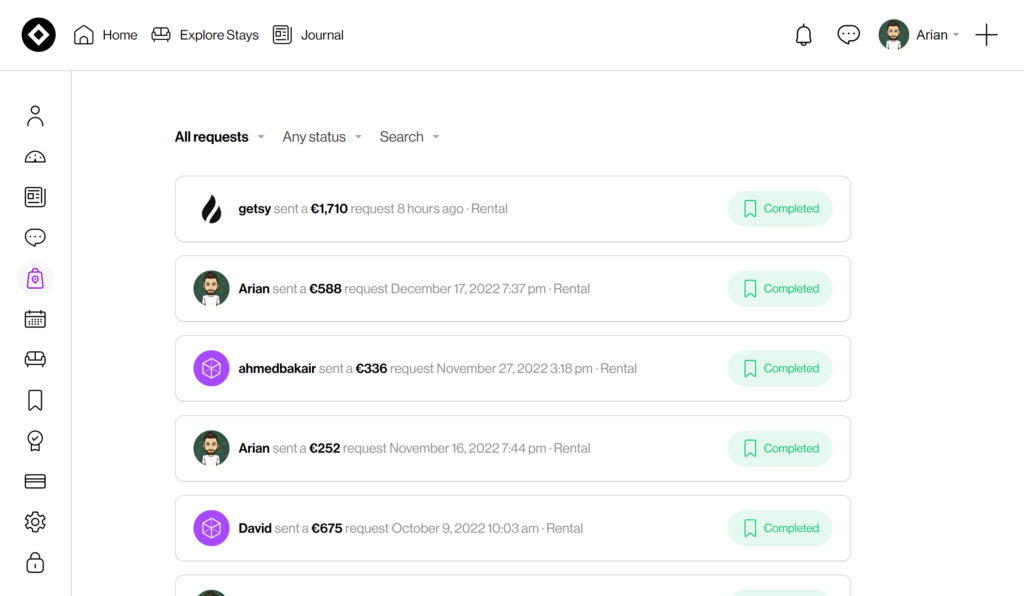The width and height of the screenshot is (1024, 596).
Task: Open the Arian user account menu
Action: click(x=919, y=35)
